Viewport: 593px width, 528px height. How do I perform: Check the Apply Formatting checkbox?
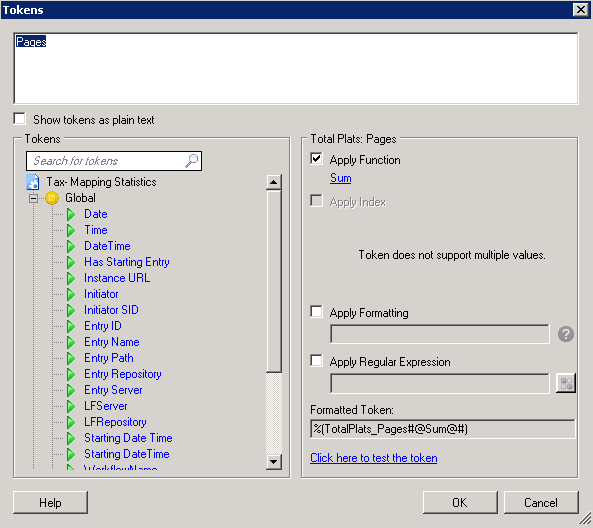[x=317, y=312]
